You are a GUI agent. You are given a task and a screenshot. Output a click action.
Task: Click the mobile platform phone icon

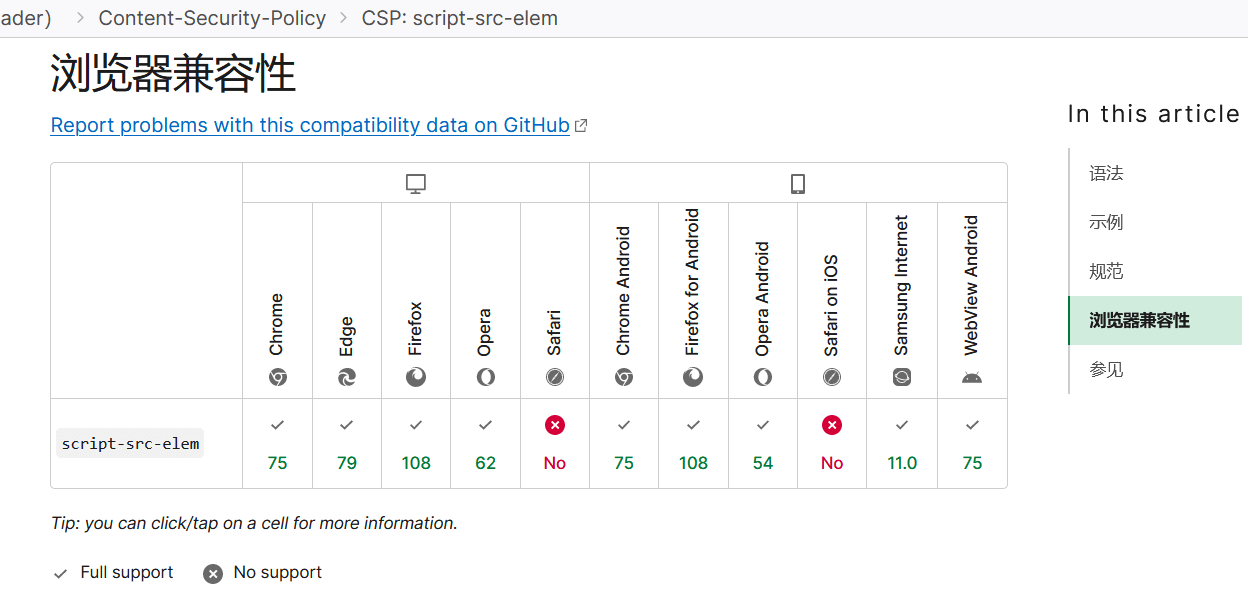point(798,184)
